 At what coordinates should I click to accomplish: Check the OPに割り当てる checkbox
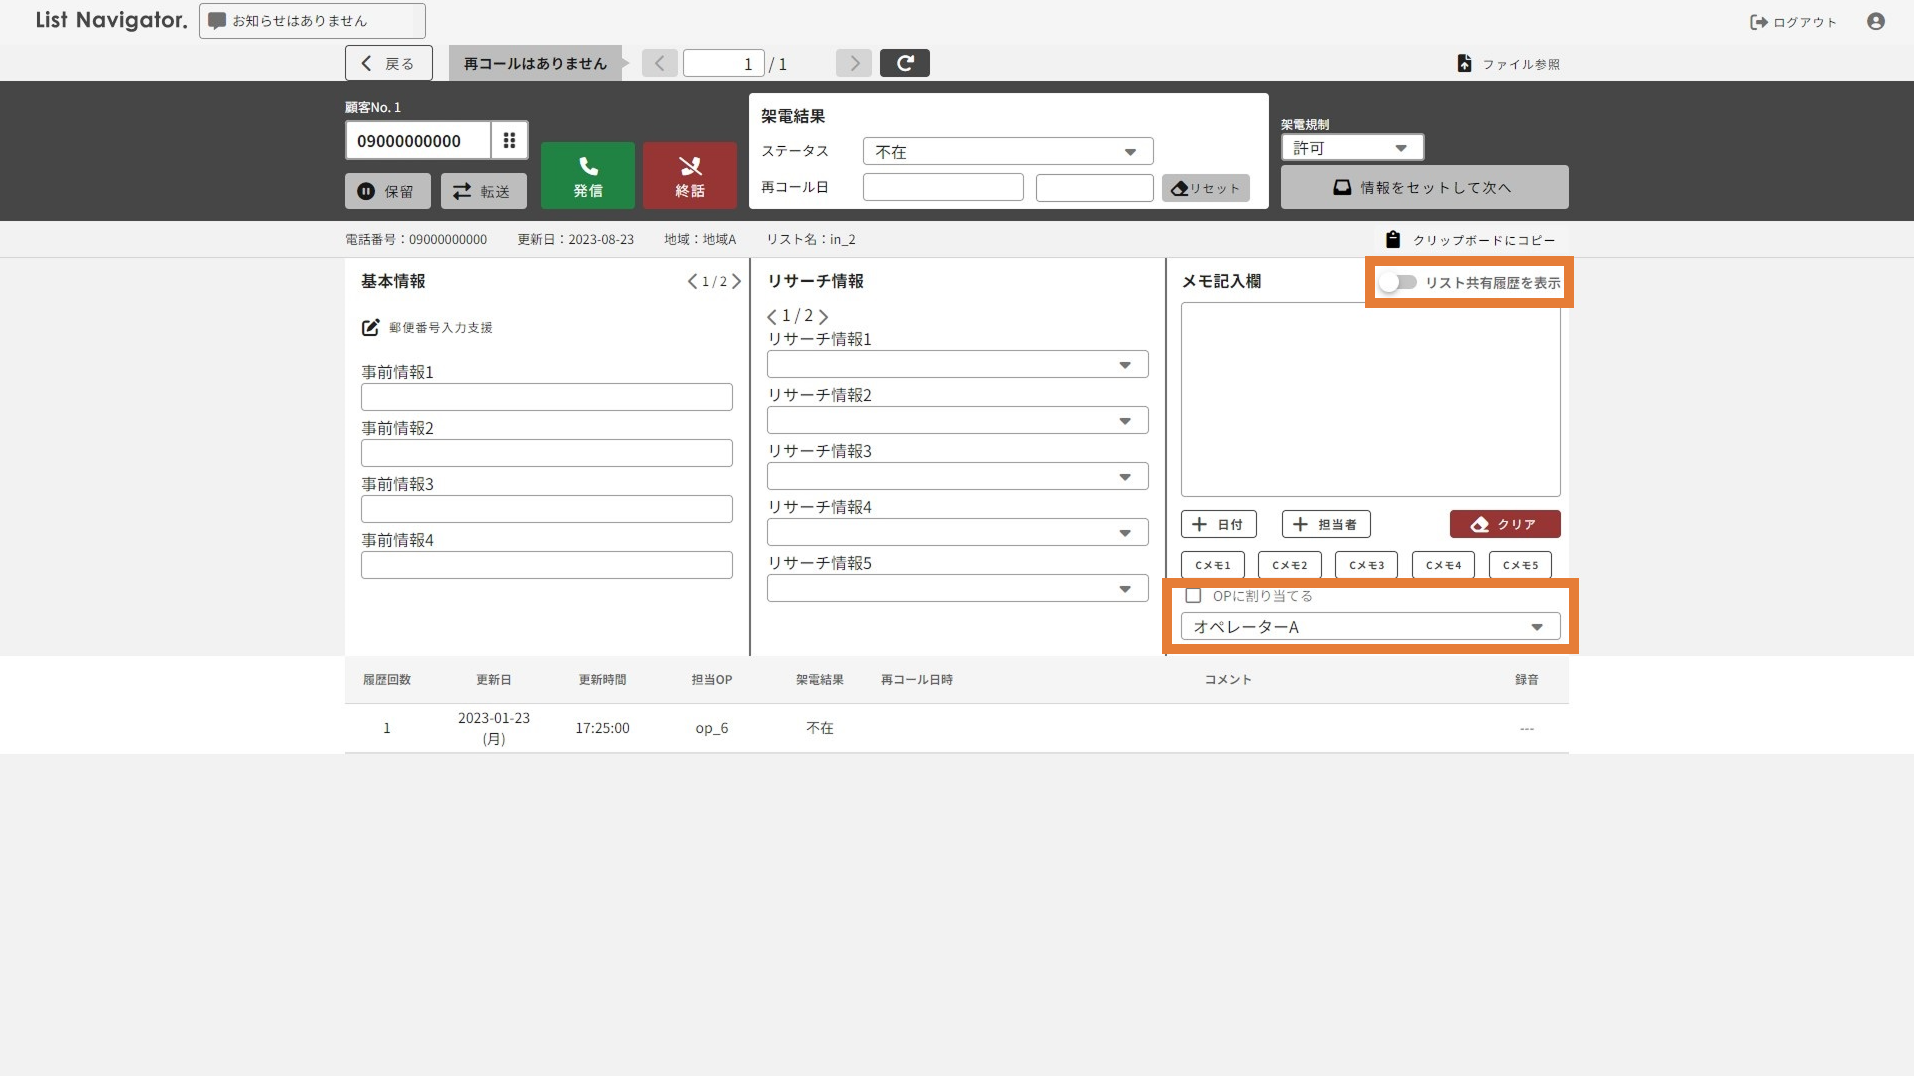1193,596
